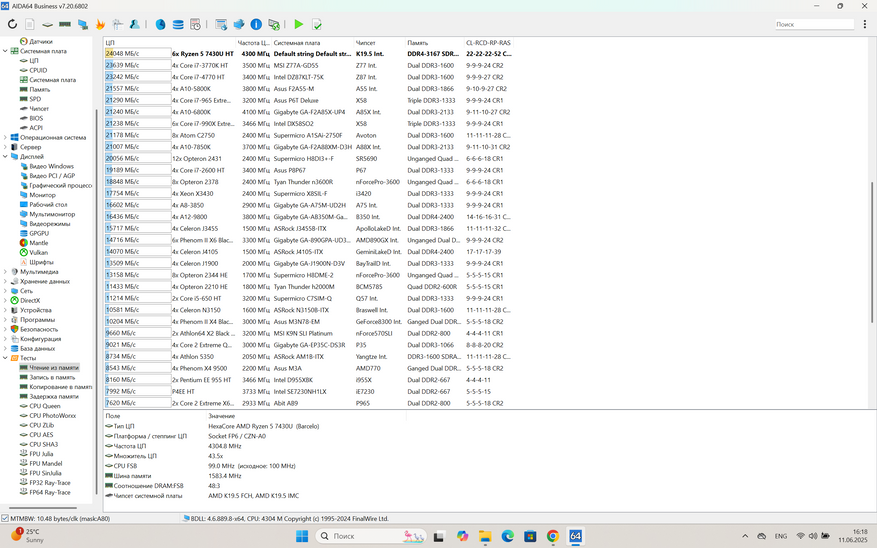This screenshot has width=877, height=548.
Task: Open Google Chrome from the taskbar
Action: tap(553, 536)
